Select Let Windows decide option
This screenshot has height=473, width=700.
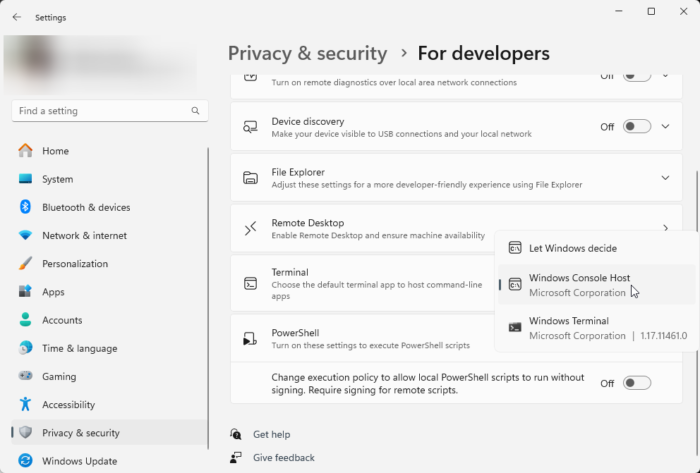pyautogui.click(x=572, y=248)
